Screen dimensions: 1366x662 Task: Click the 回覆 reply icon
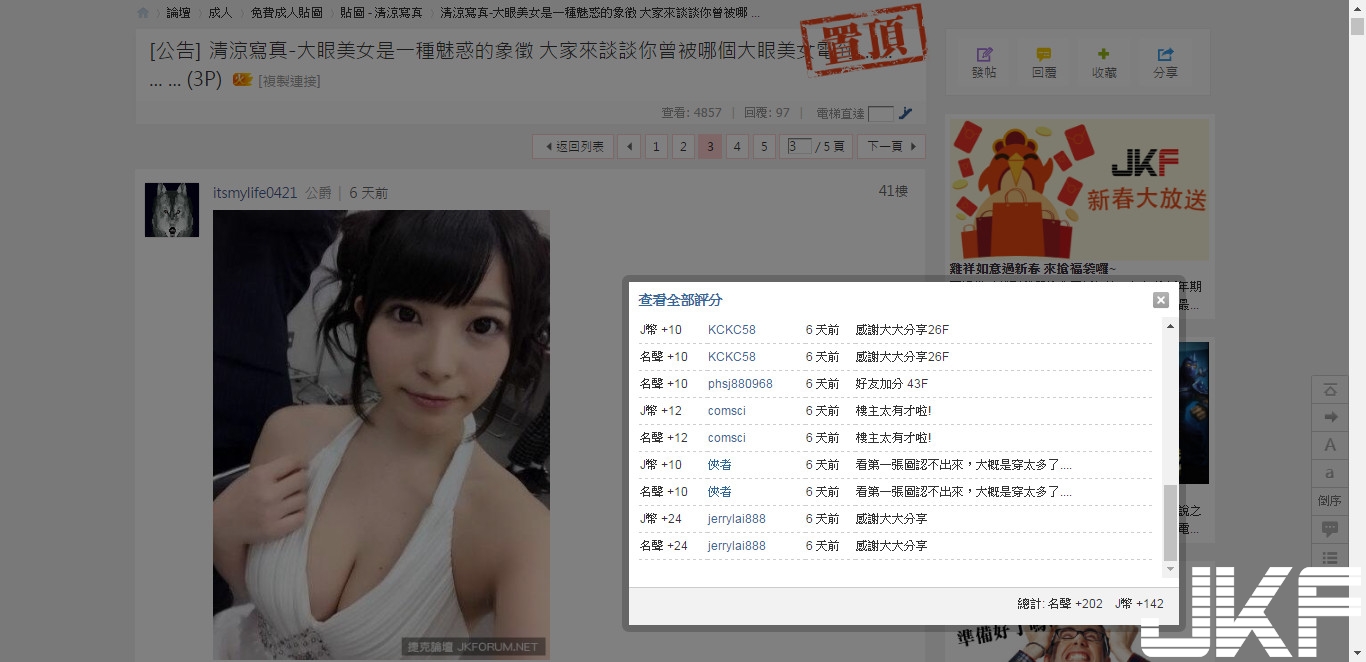tap(1044, 62)
